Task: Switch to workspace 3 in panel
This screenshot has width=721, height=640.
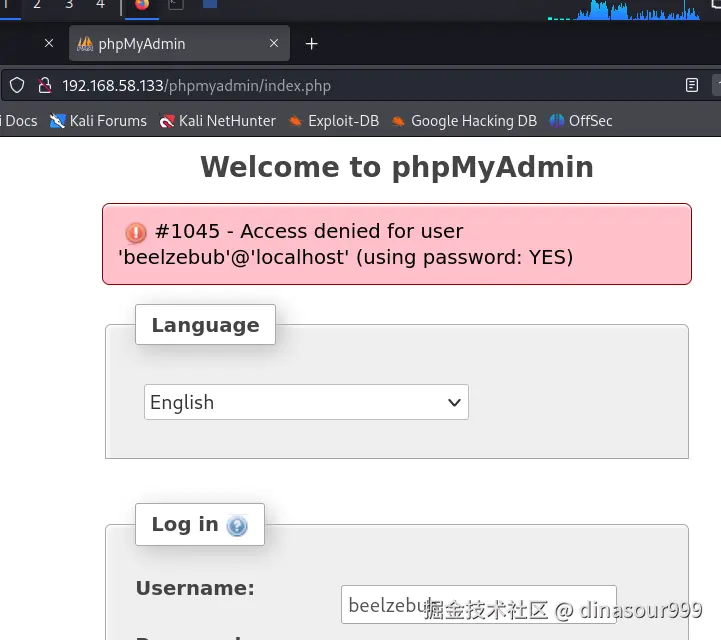Action: pos(69,5)
